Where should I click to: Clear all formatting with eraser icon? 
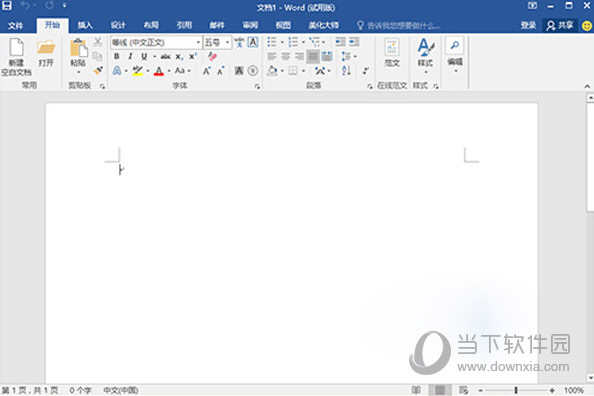(x=213, y=56)
